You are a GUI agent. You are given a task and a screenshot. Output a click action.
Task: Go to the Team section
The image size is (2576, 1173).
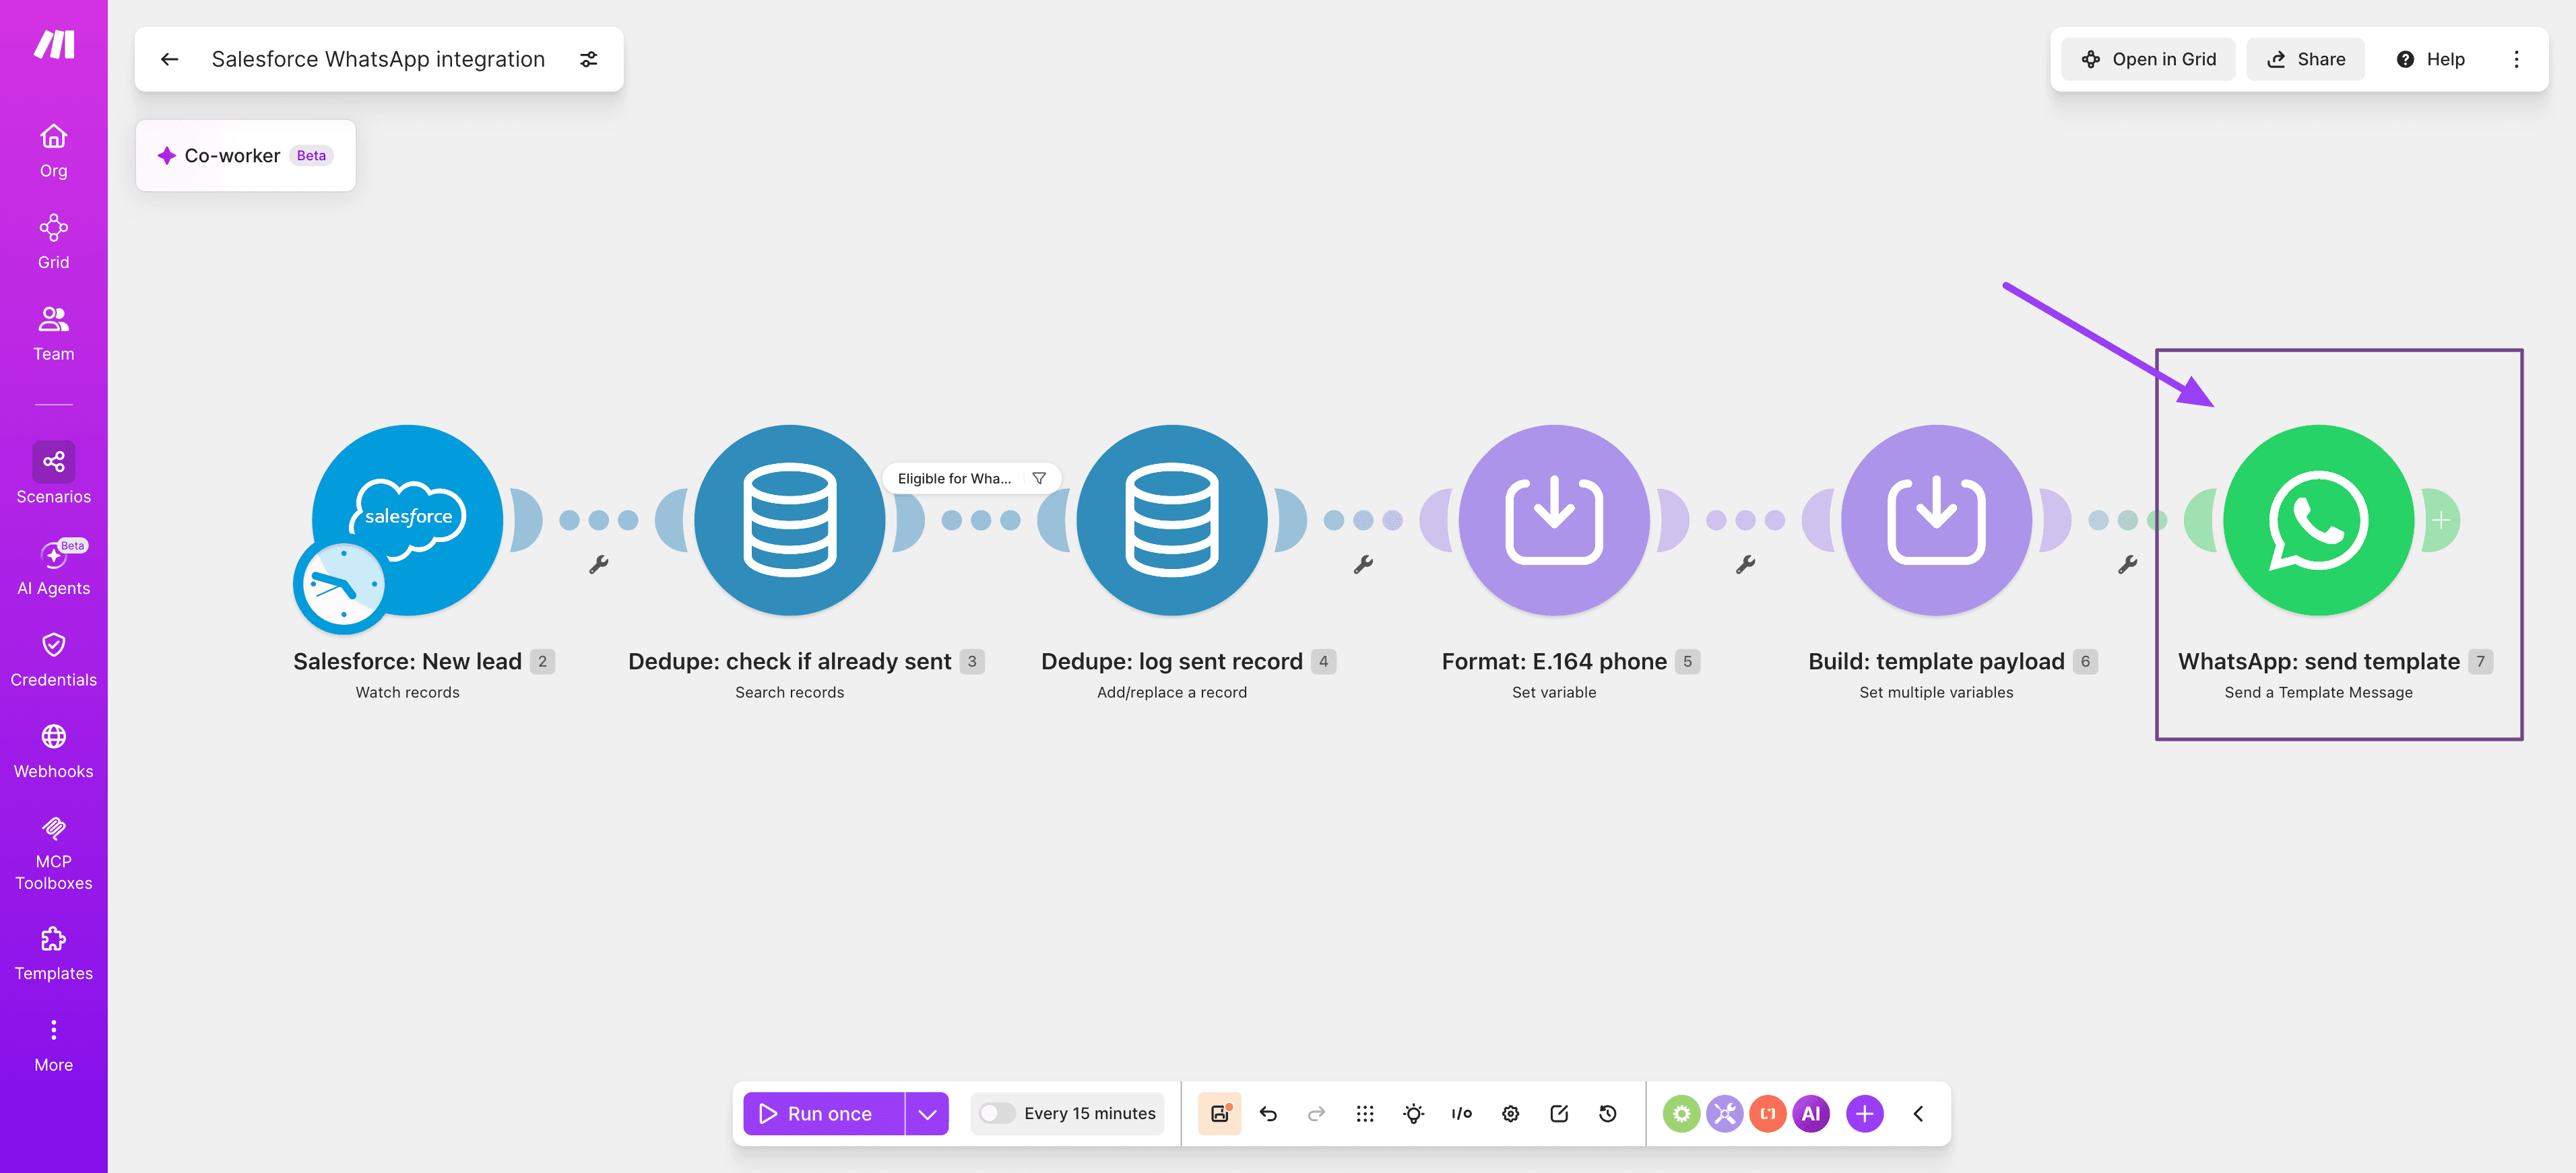click(54, 334)
